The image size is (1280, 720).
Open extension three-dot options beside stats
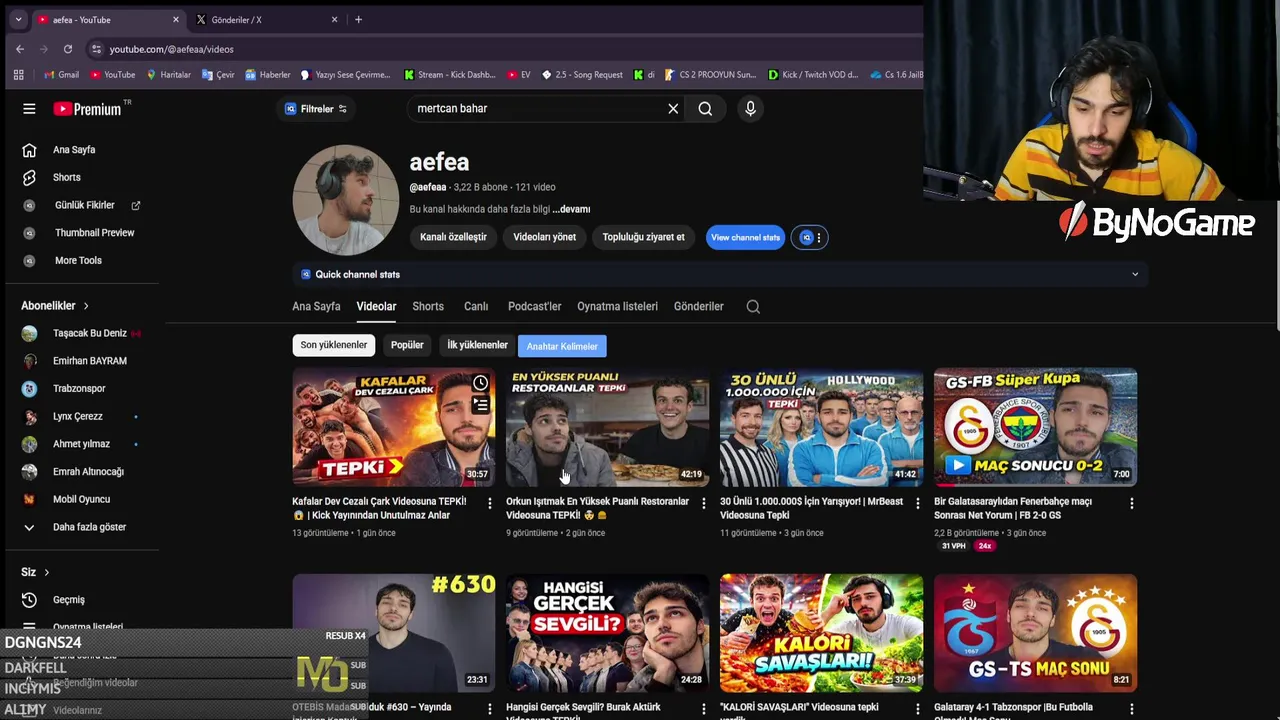tap(818, 238)
